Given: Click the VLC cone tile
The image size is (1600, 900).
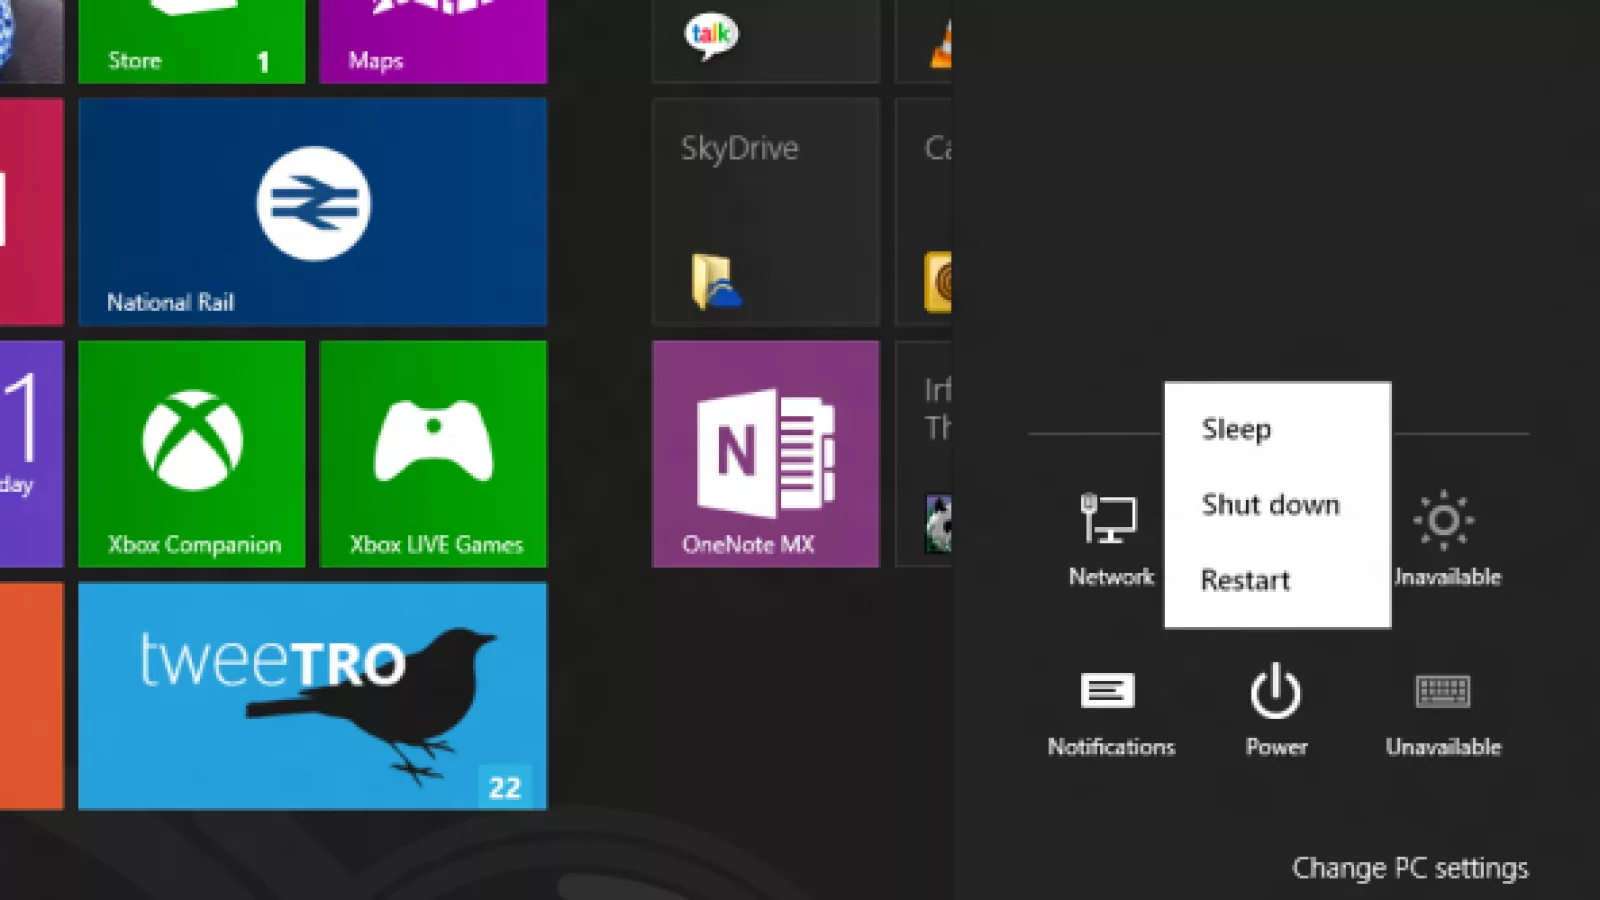Looking at the screenshot, I should [x=925, y=40].
